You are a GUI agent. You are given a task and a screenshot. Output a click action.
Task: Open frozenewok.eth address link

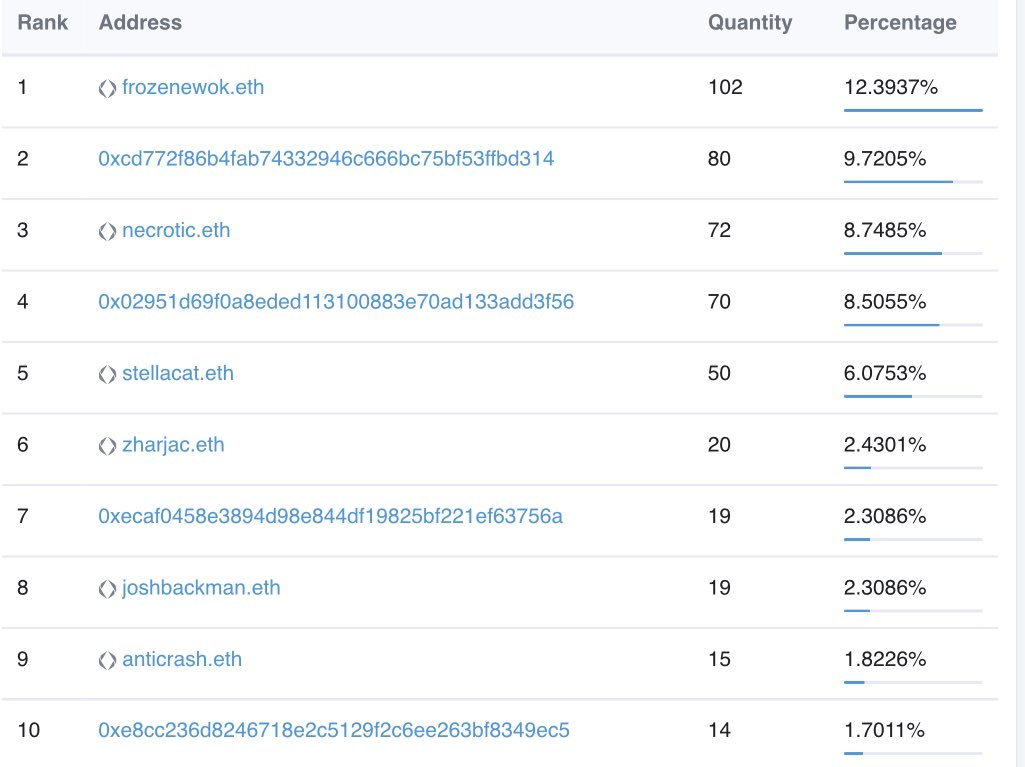pyautogui.click(x=193, y=87)
